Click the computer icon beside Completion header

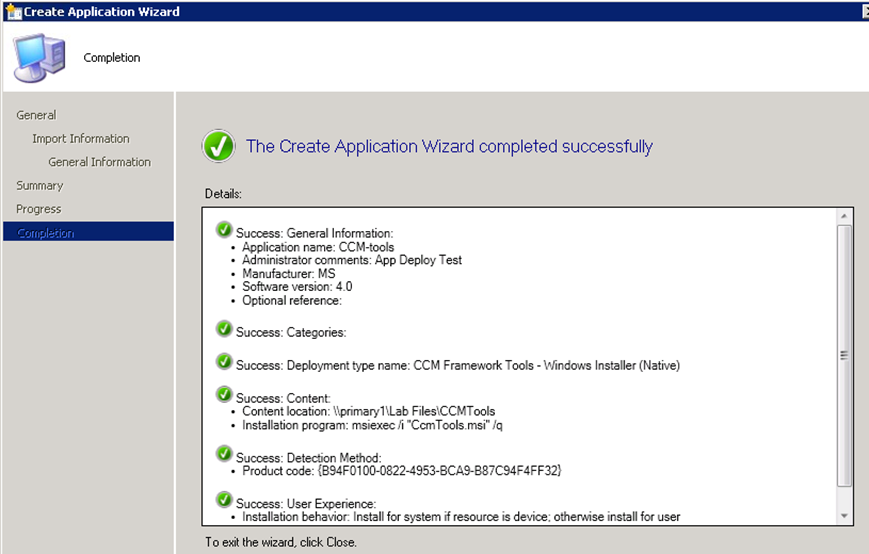(x=40, y=58)
